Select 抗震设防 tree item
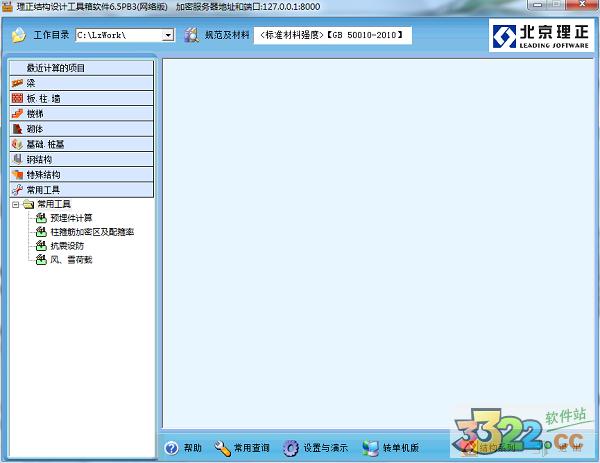Image resolution: width=600 pixels, height=463 pixels. [67, 246]
